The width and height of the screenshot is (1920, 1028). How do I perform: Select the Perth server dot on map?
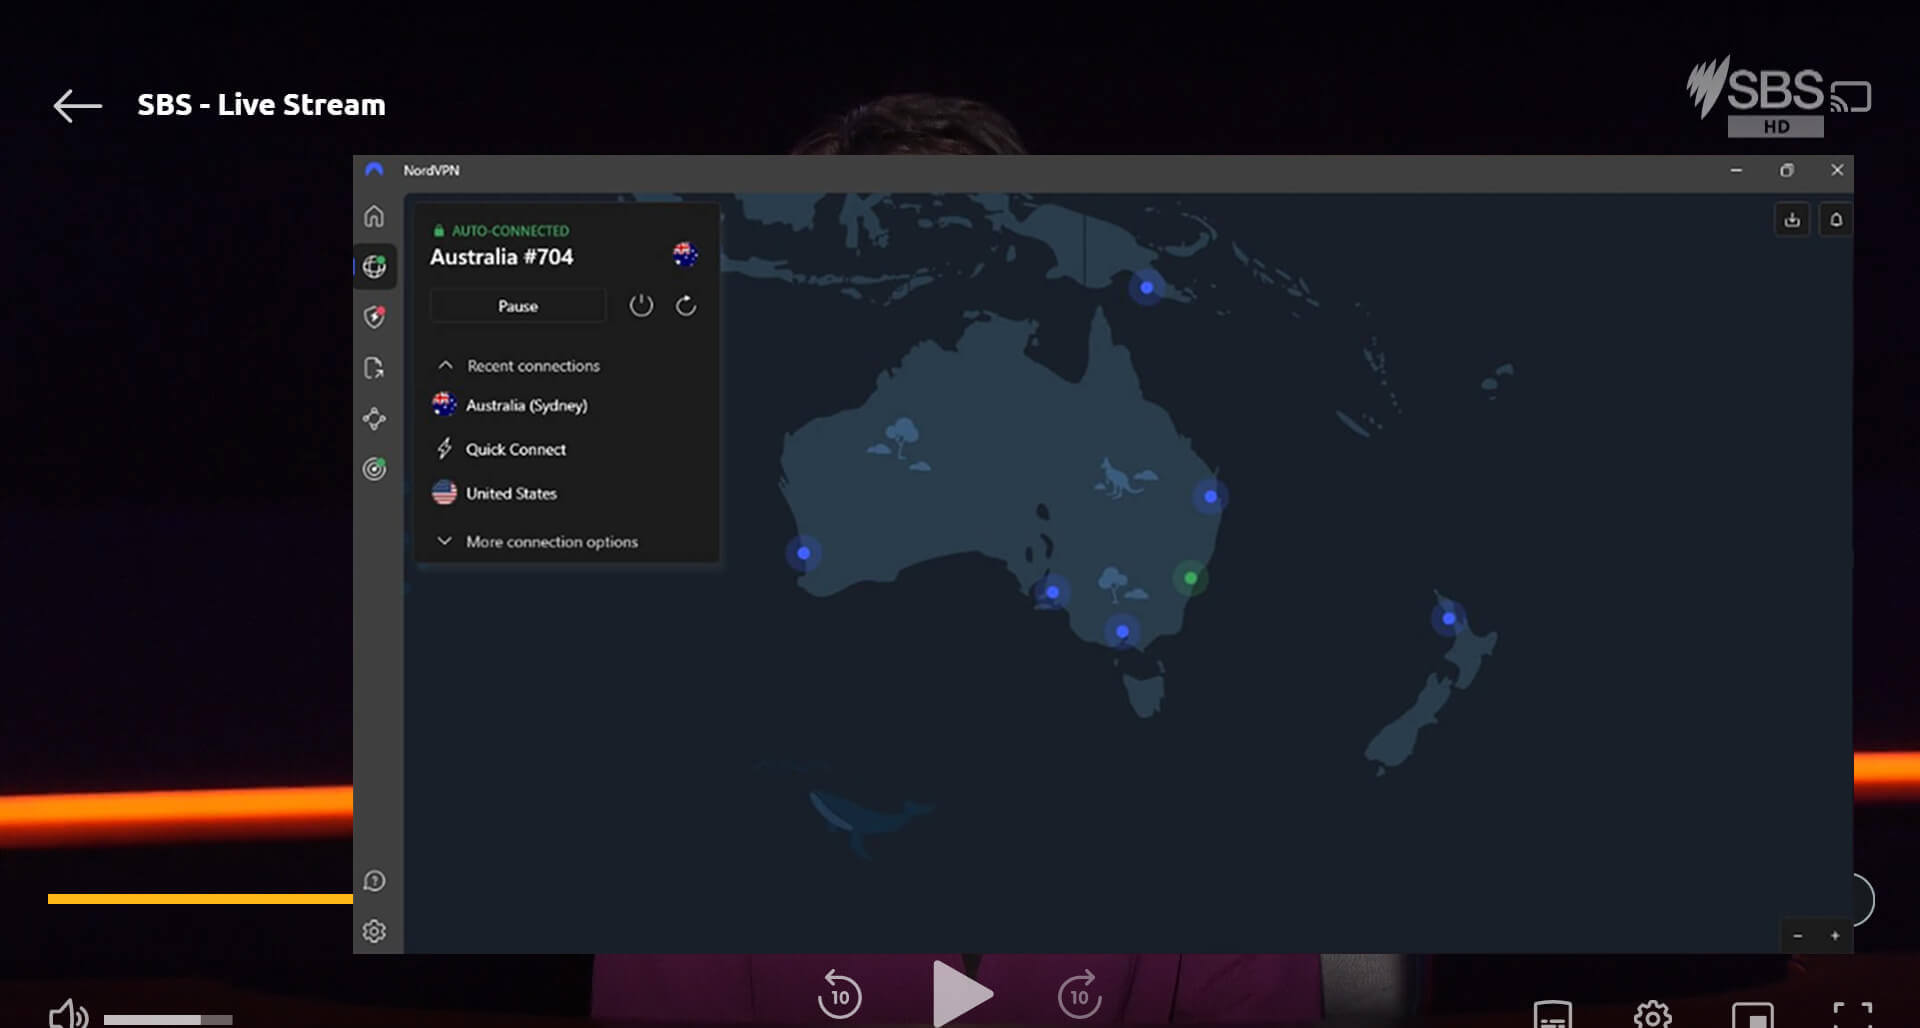pos(803,553)
